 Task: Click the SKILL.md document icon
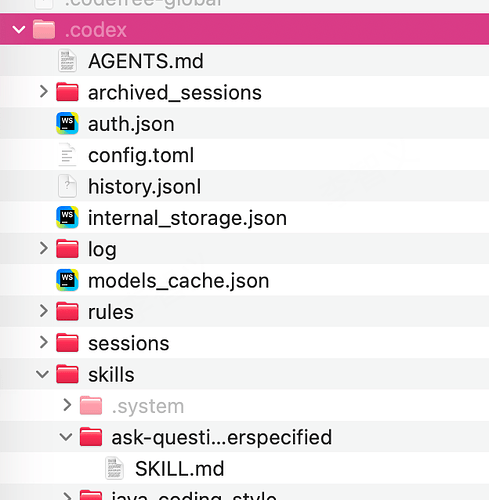tap(114, 468)
